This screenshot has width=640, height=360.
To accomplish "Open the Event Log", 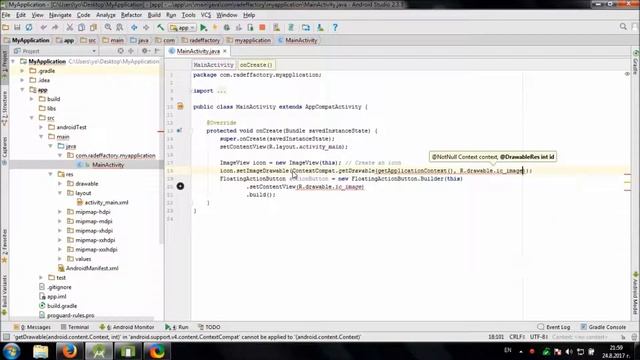I will coord(554,327).
